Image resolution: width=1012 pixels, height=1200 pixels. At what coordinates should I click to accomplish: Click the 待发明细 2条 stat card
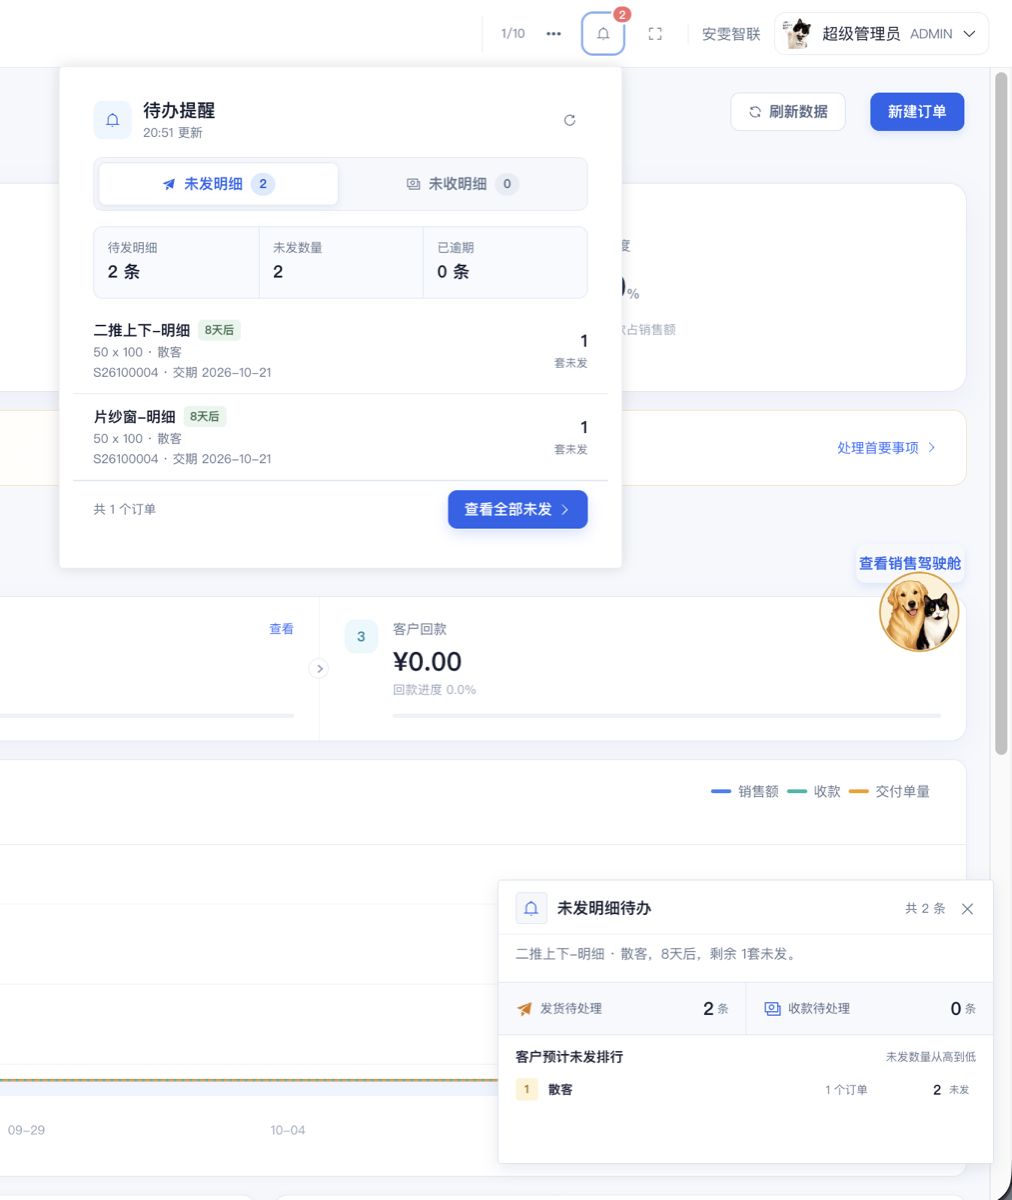click(176, 262)
